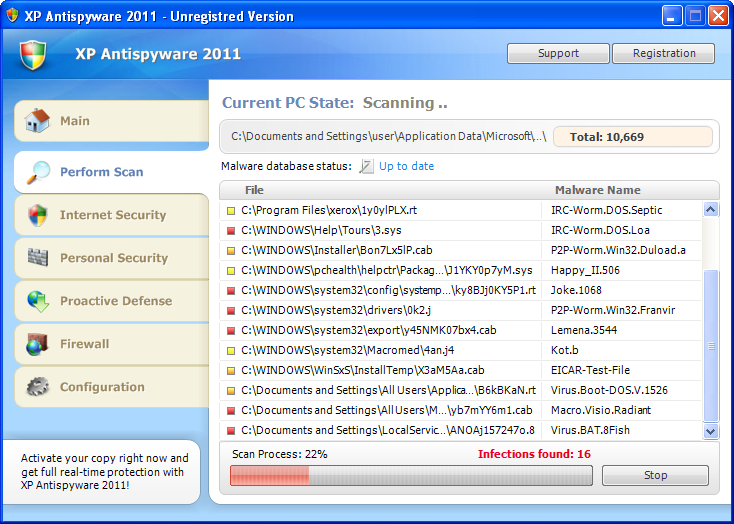Select the Perform Scan tab

[x=111, y=172]
